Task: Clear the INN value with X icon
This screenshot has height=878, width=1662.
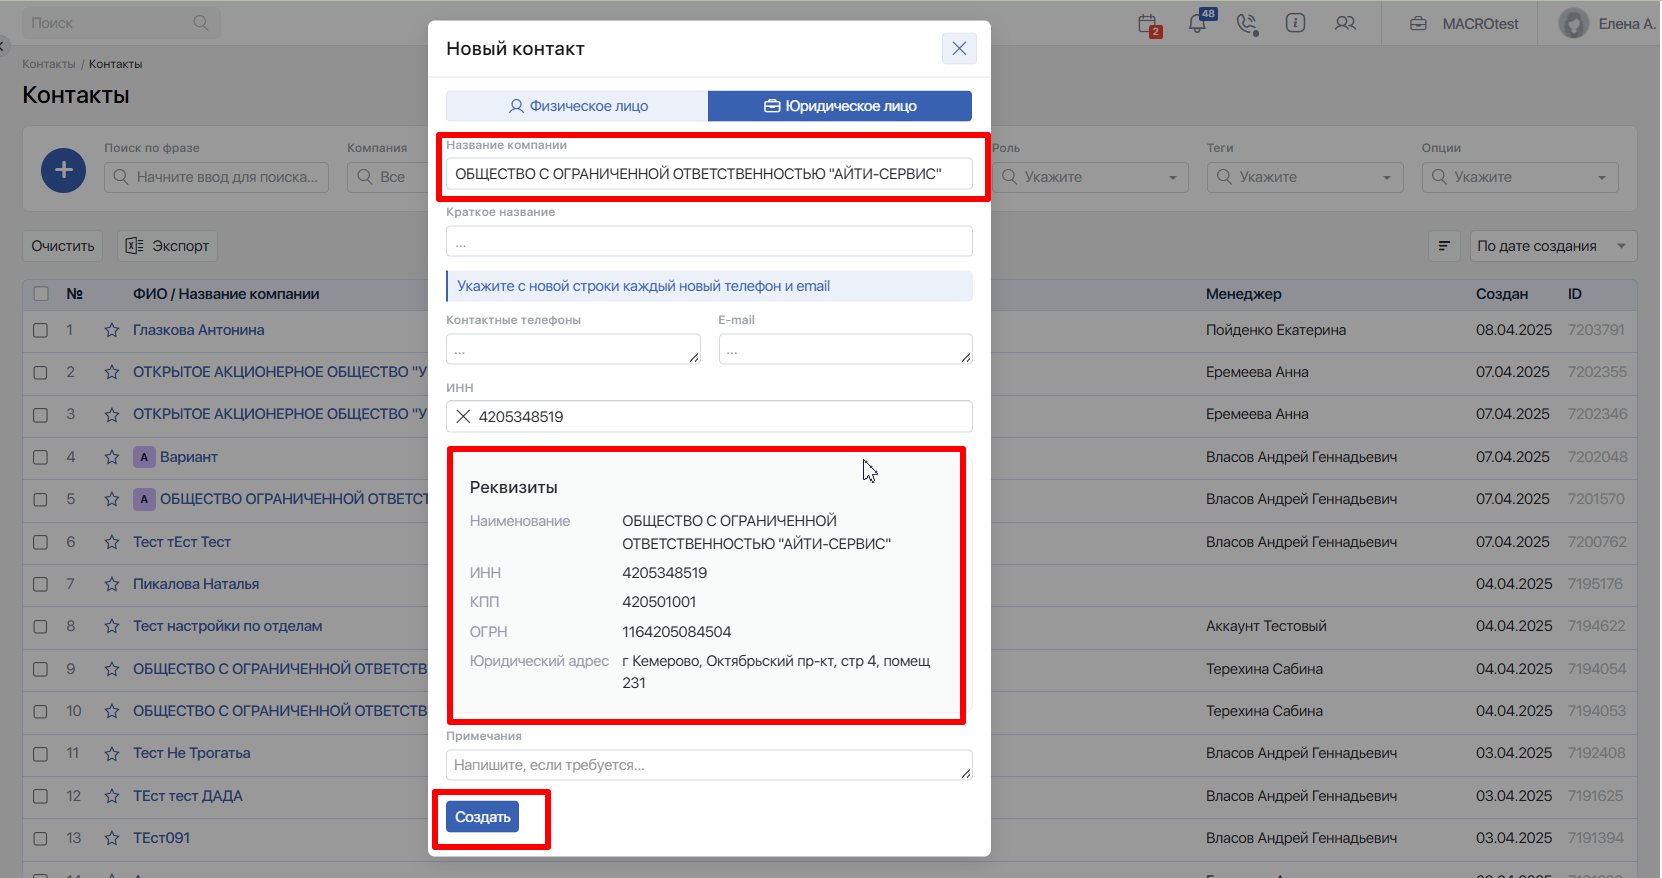Action: coord(463,416)
